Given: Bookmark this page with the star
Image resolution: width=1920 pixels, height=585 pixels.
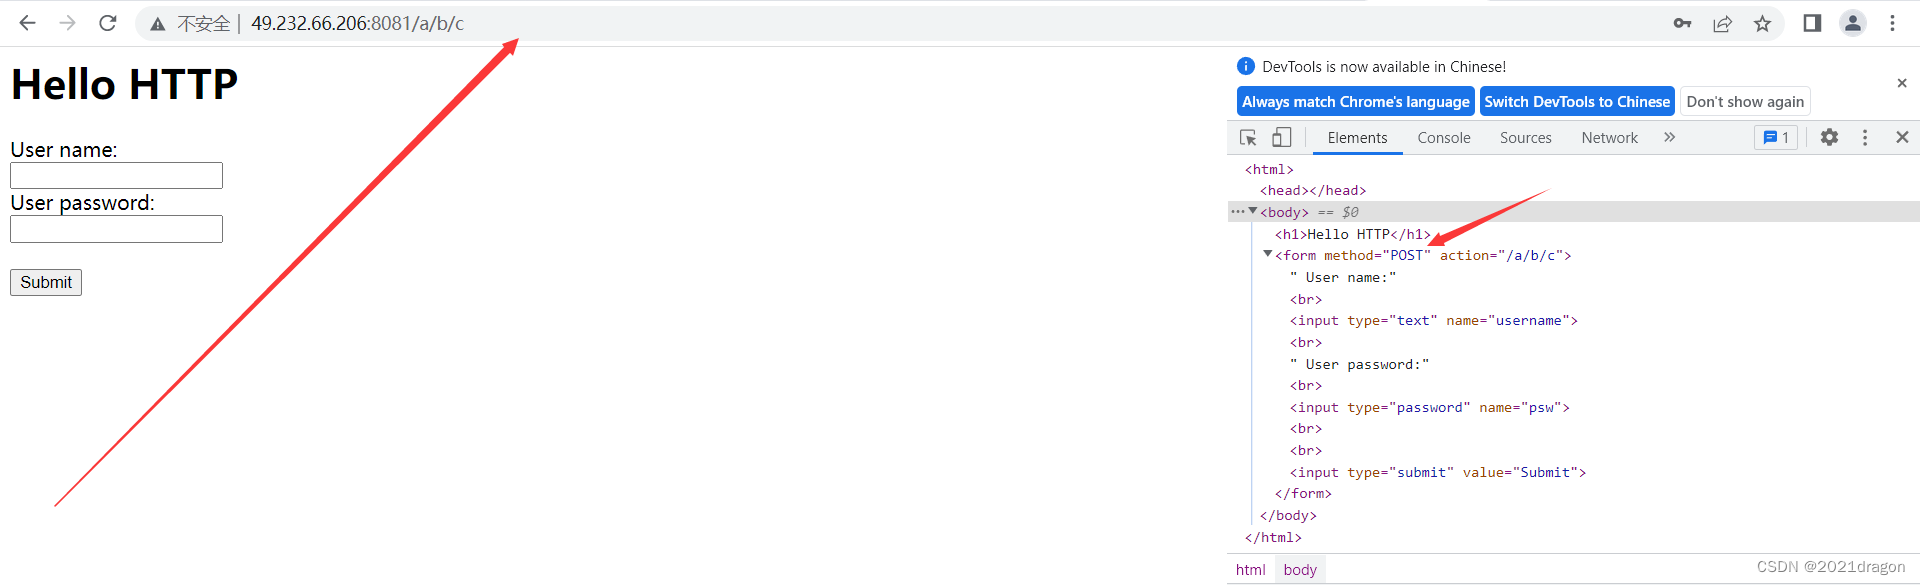Looking at the screenshot, I should click(x=1762, y=23).
